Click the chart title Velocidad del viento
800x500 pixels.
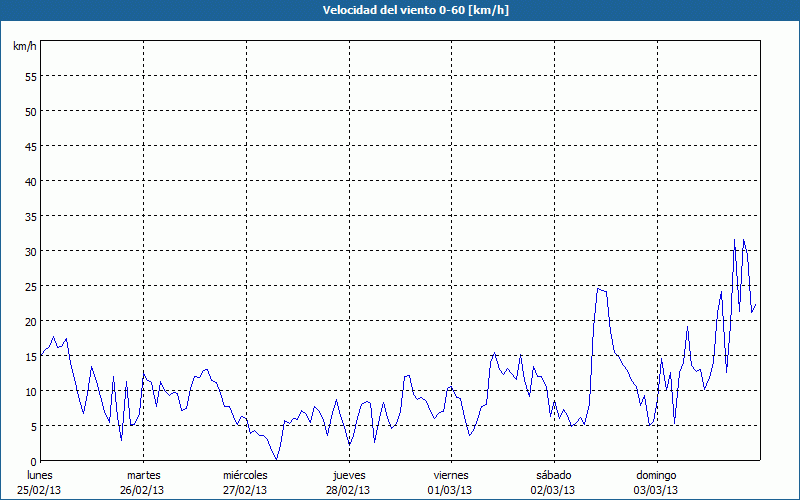coord(399,10)
